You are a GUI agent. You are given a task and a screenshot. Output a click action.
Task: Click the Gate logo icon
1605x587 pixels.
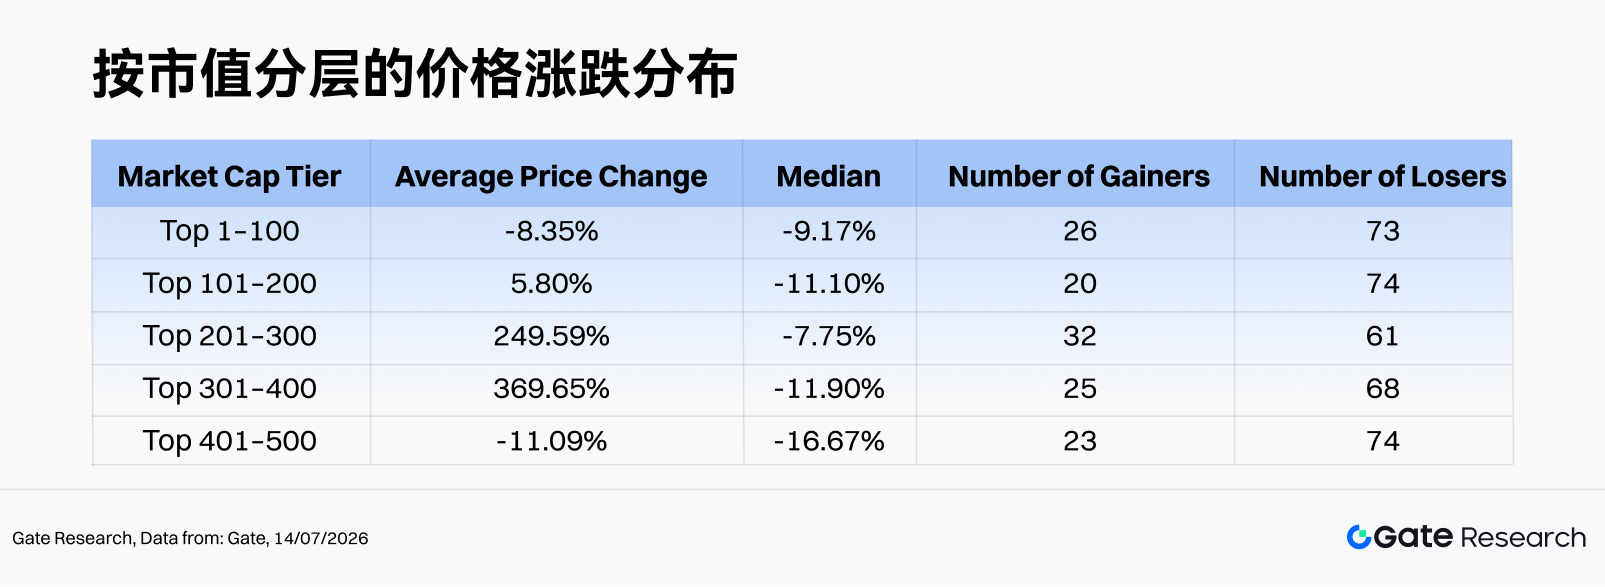(1358, 537)
